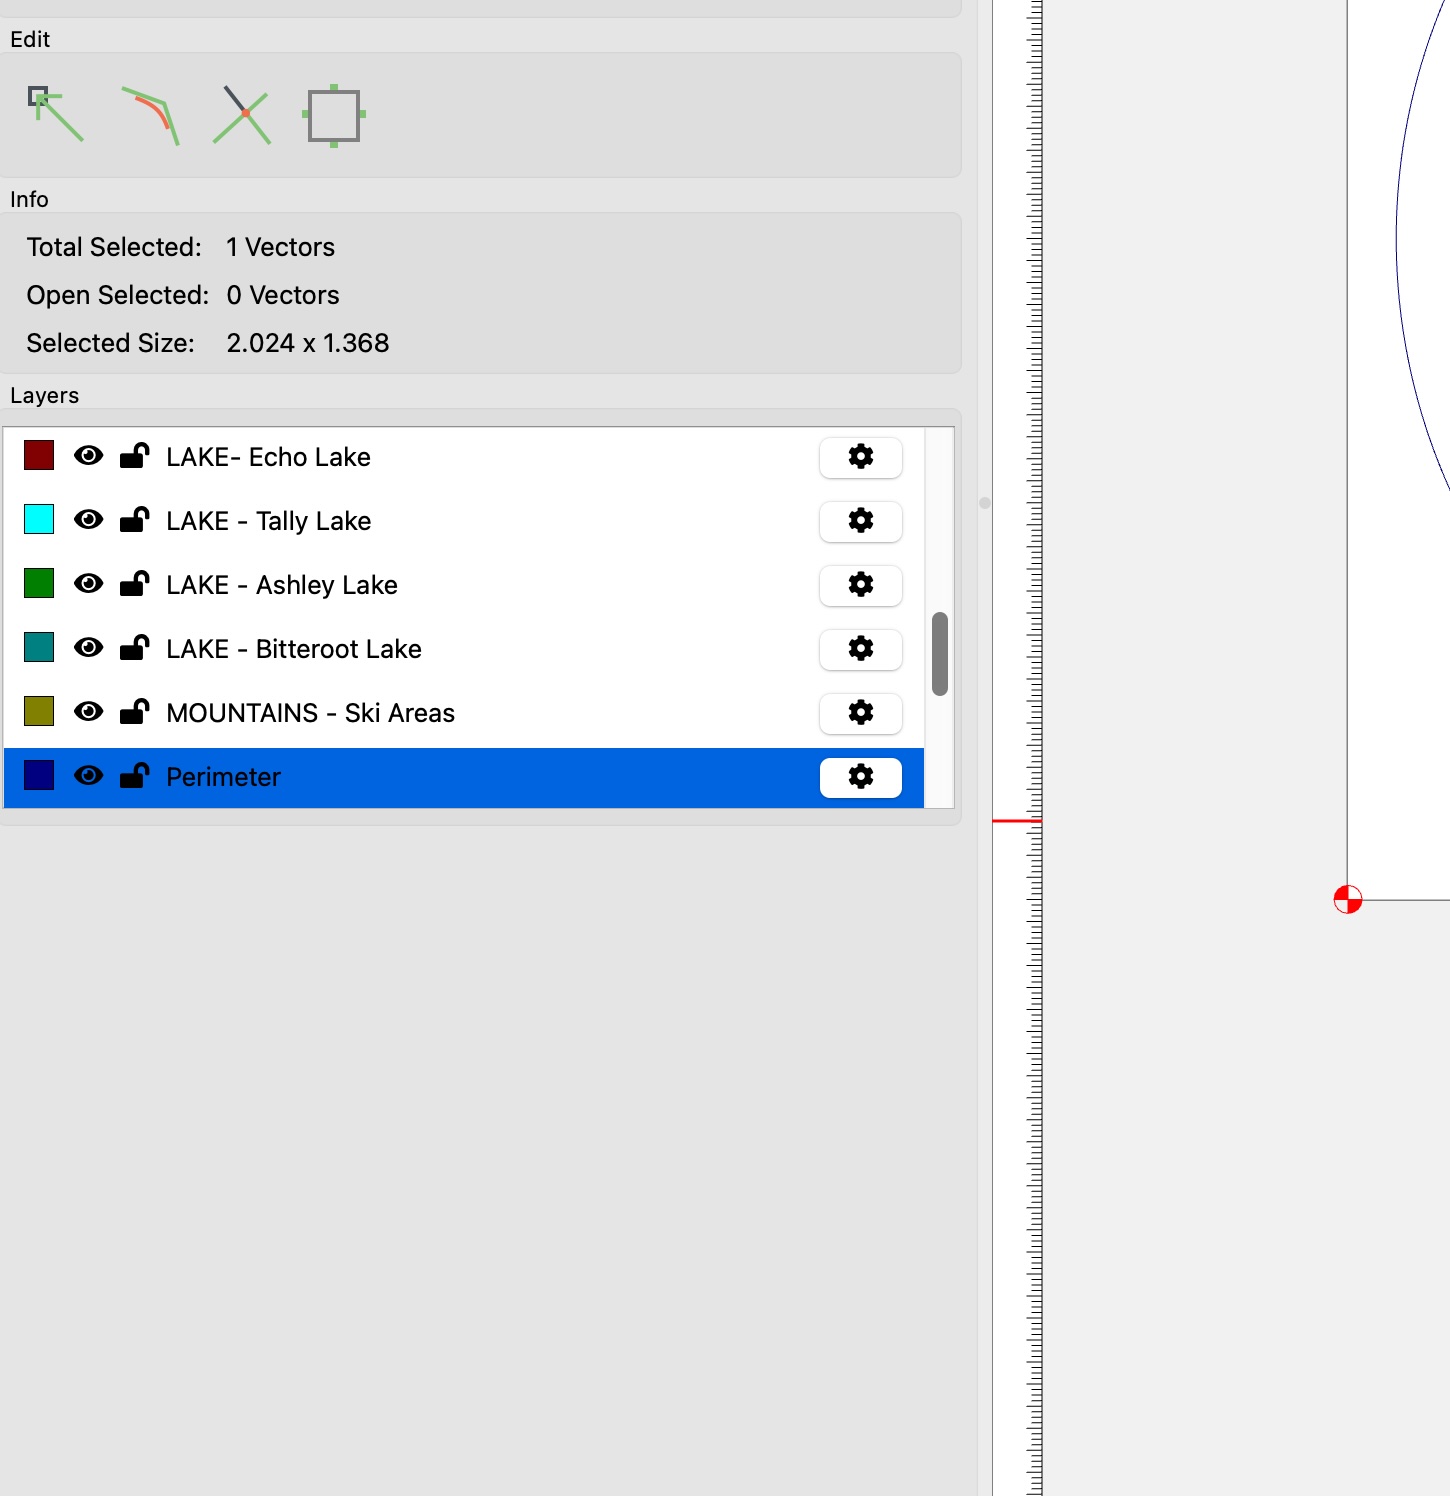Select the LAKE - Bitterroot Lake layer
Screen dimensions: 1450x1496
coord(294,649)
